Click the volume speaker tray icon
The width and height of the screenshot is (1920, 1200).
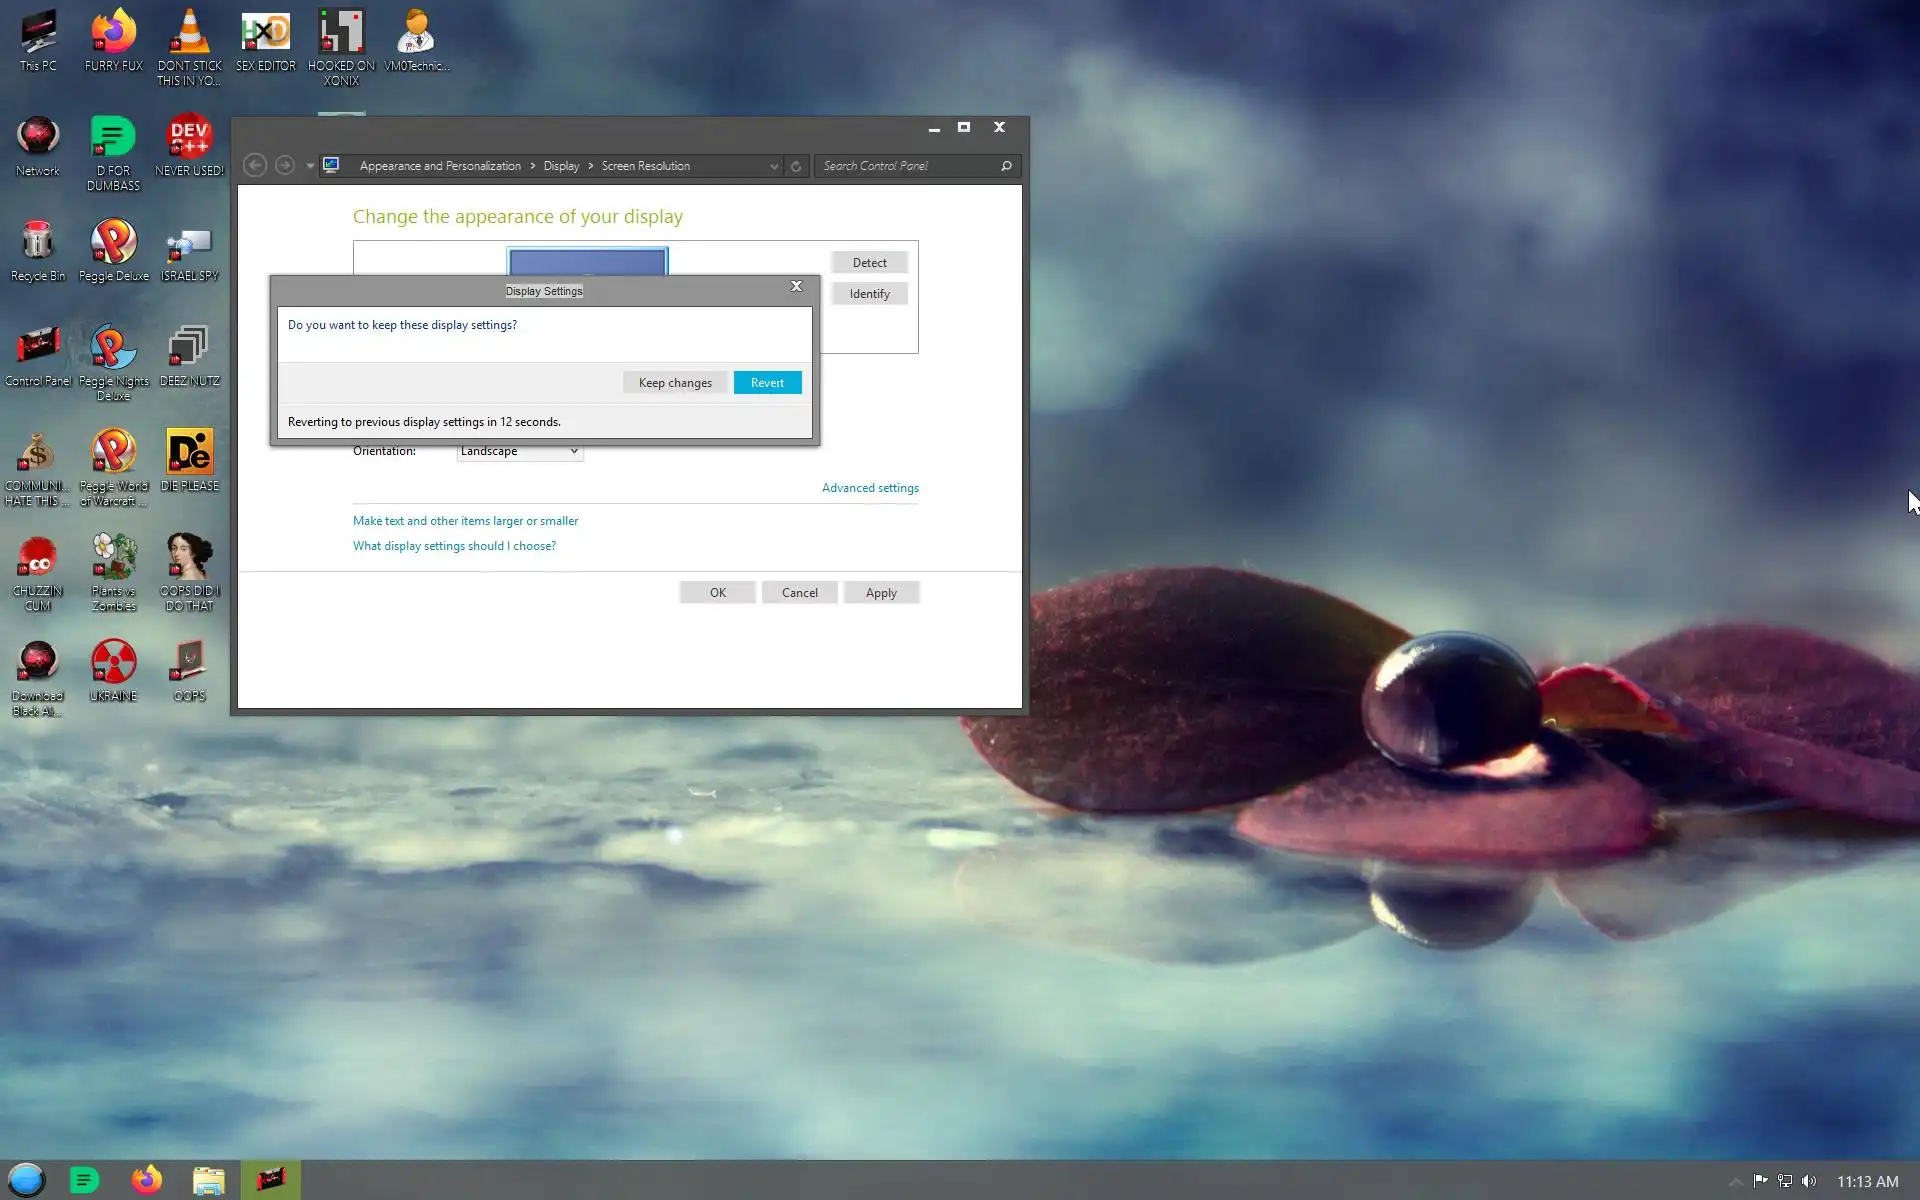1809,1181
